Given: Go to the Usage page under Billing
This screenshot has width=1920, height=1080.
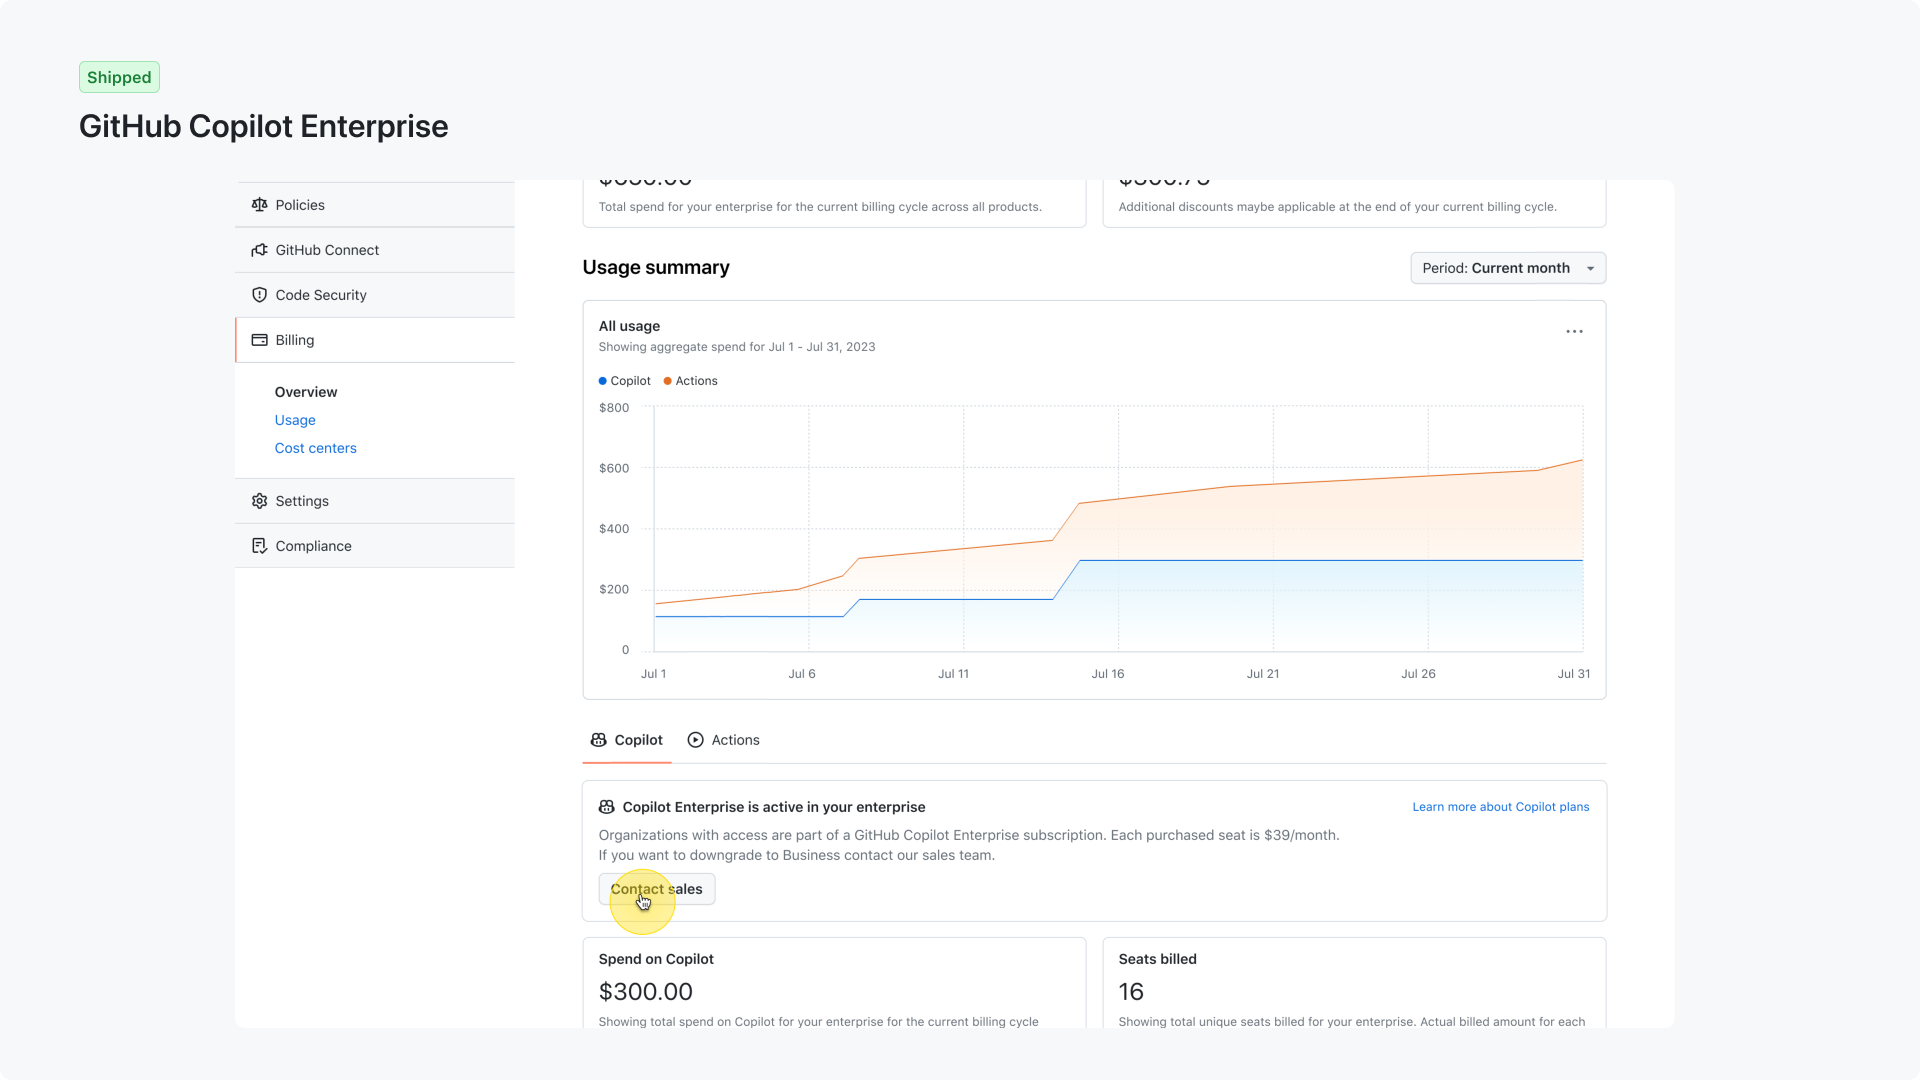Looking at the screenshot, I should [294, 420].
